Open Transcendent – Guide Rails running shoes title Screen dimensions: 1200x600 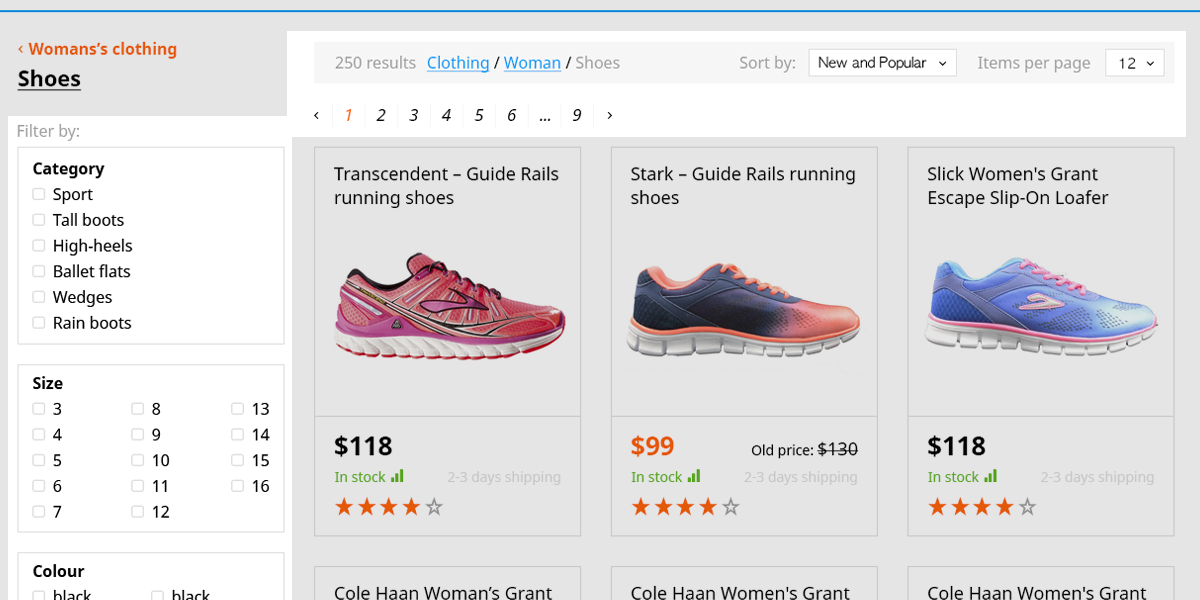[446, 186]
